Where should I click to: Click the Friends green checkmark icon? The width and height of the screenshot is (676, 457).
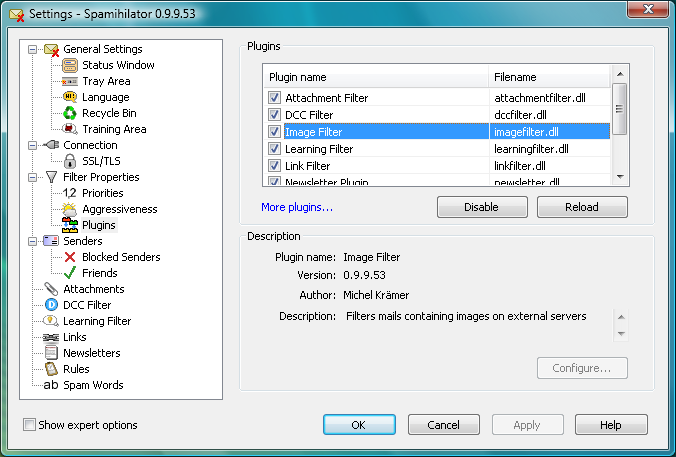coord(70,272)
